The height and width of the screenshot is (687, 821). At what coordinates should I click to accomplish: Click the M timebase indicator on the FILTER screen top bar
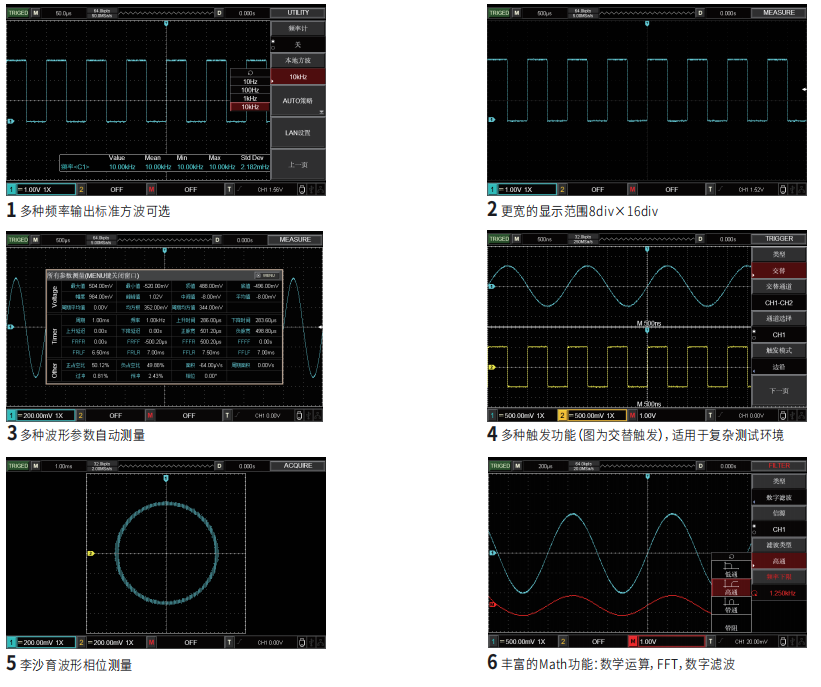pos(516,466)
